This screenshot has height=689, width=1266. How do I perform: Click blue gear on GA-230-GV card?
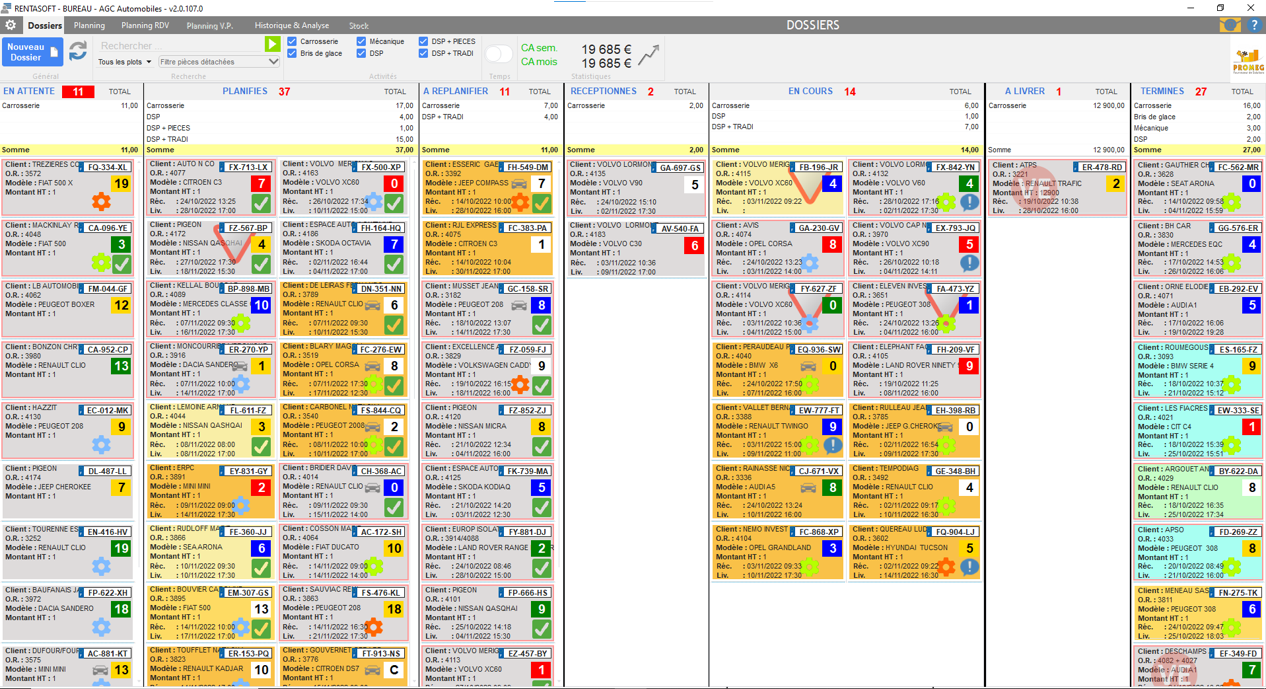[x=810, y=264]
